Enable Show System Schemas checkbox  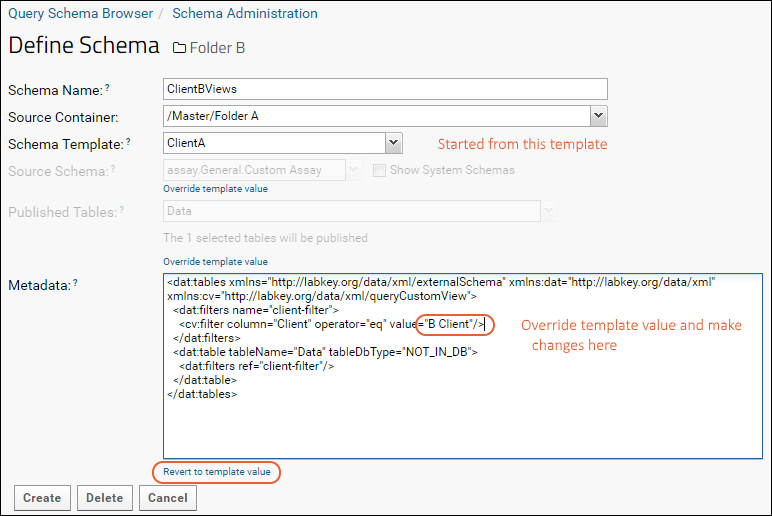click(x=379, y=170)
